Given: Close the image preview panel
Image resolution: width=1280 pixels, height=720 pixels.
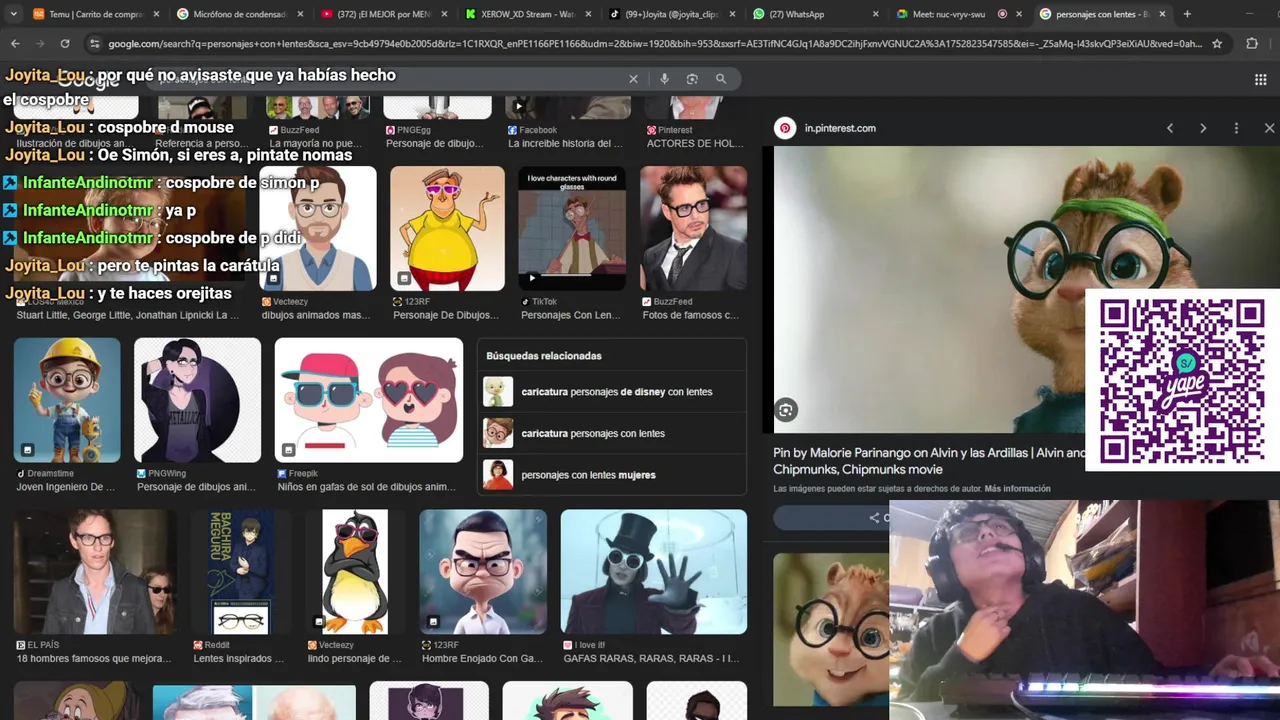Looking at the screenshot, I should pyautogui.click(x=1269, y=128).
